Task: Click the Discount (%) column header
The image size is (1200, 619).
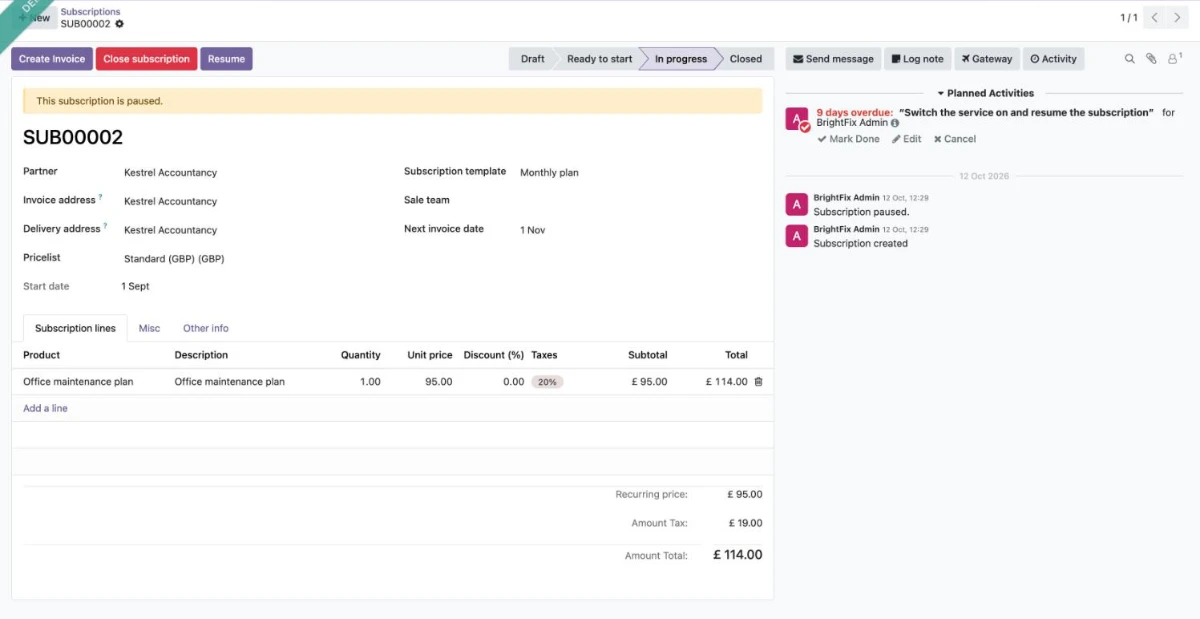Action: coord(494,355)
